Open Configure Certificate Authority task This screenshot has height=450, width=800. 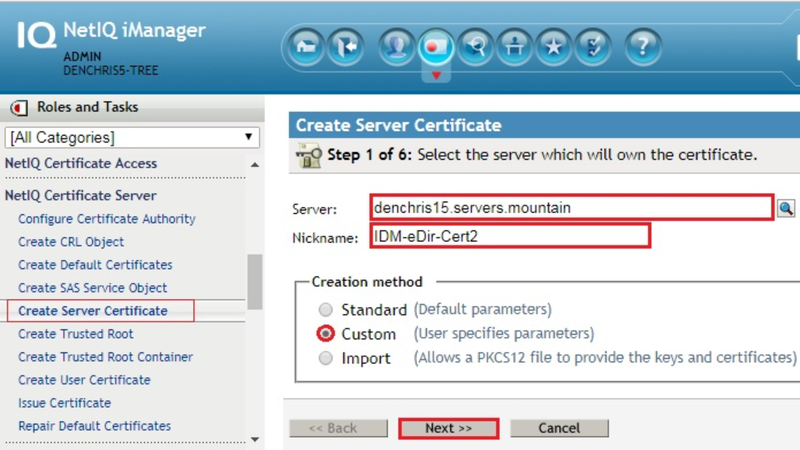(107, 219)
